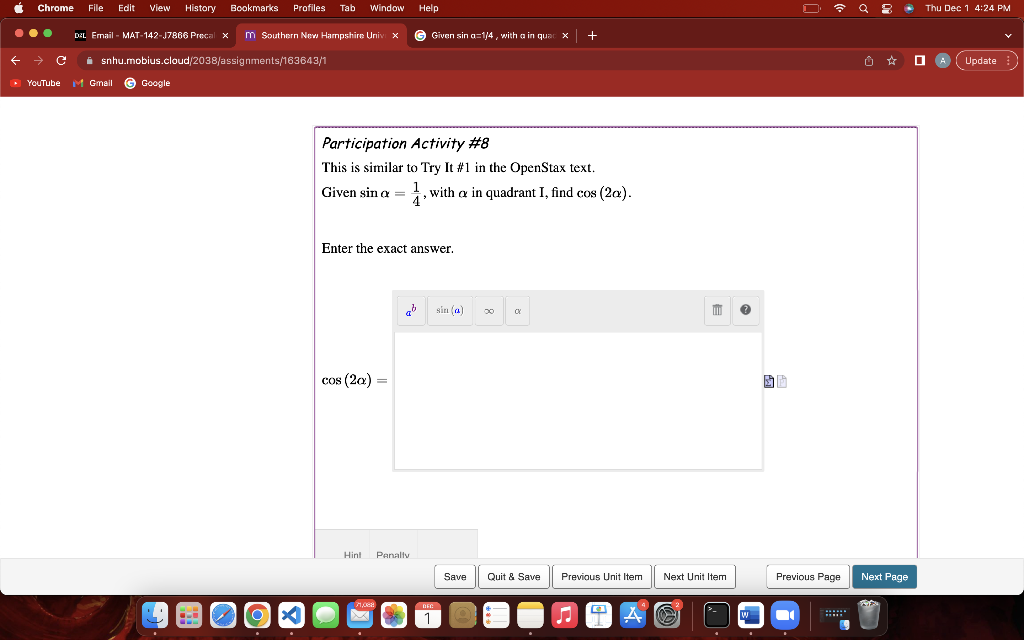Insert an exponent with the a^b button
The height and width of the screenshot is (640, 1024).
point(411,310)
